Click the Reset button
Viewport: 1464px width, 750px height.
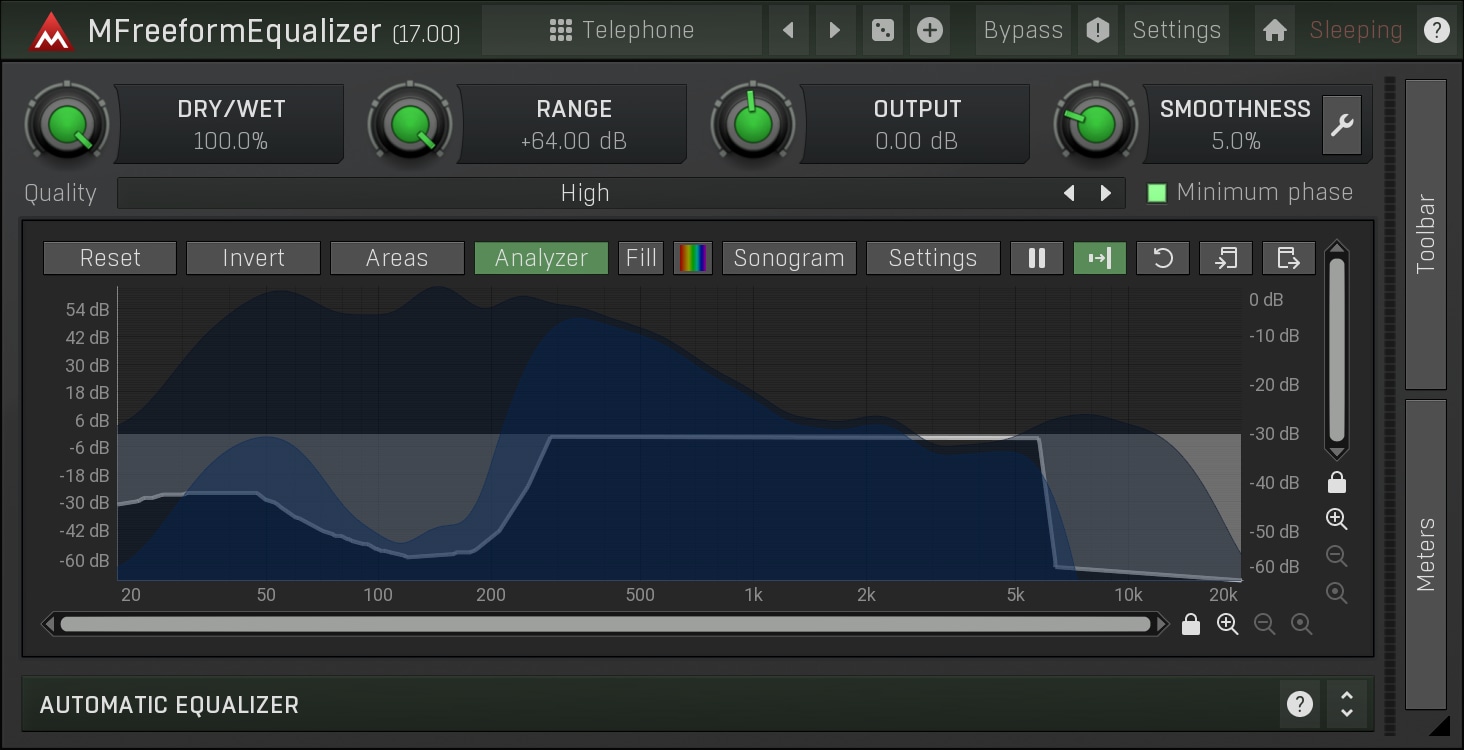click(x=110, y=258)
